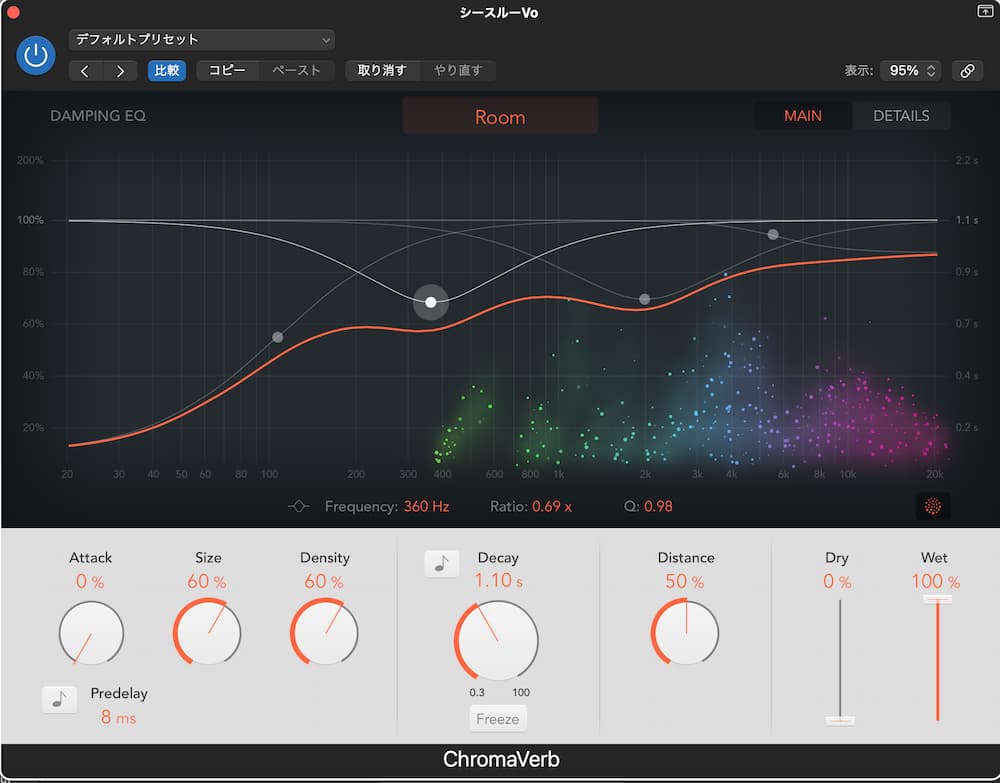Select the low-frequency EQ band point near 100 Hz
The width and height of the screenshot is (1000, 783).
coord(277,337)
